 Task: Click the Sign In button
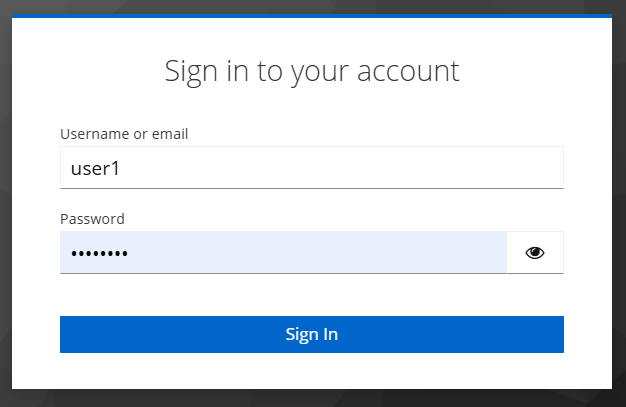click(311, 334)
